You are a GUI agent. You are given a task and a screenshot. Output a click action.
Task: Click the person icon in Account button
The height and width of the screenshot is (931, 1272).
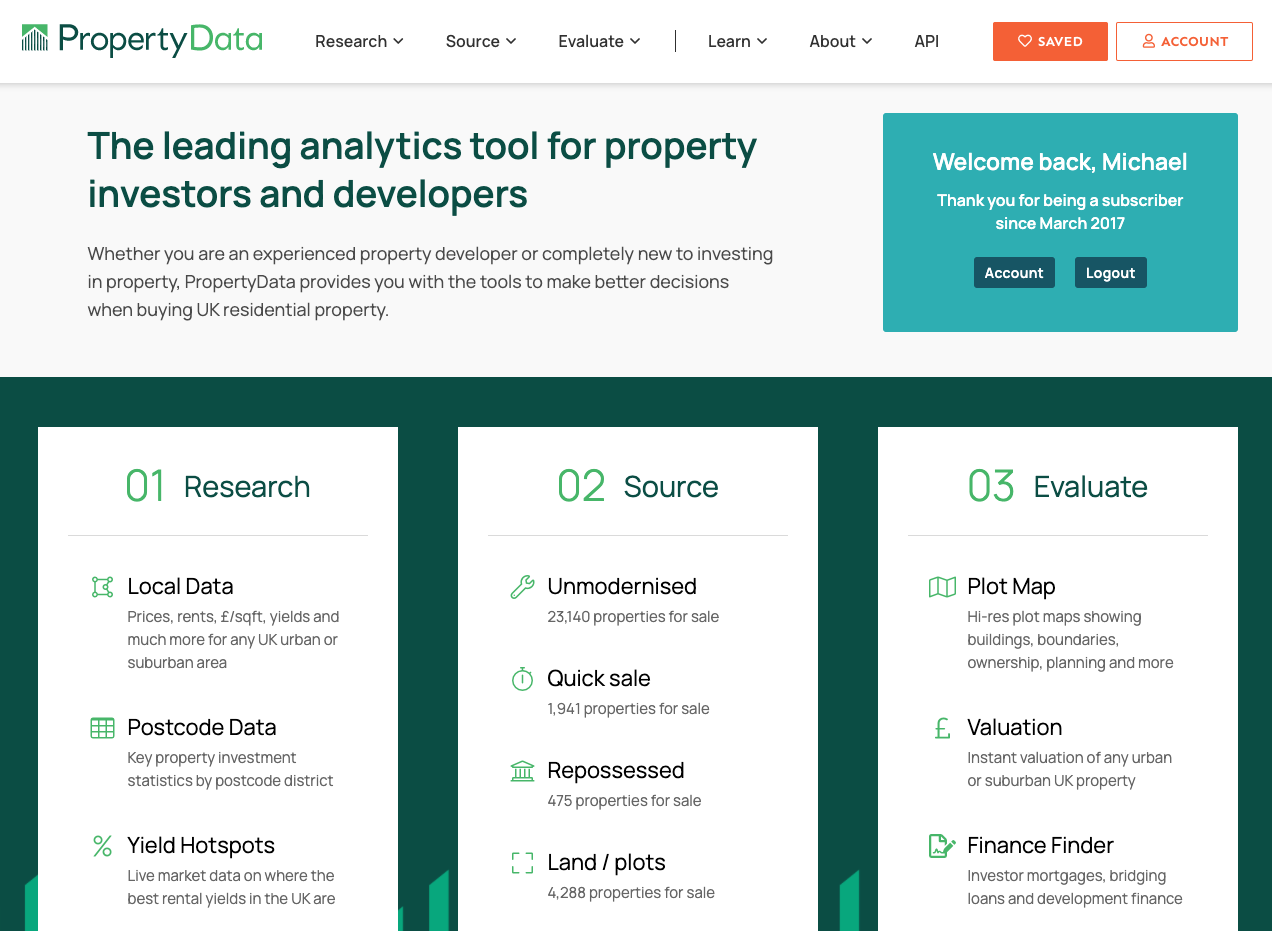pyautogui.click(x=1149, y=41)
